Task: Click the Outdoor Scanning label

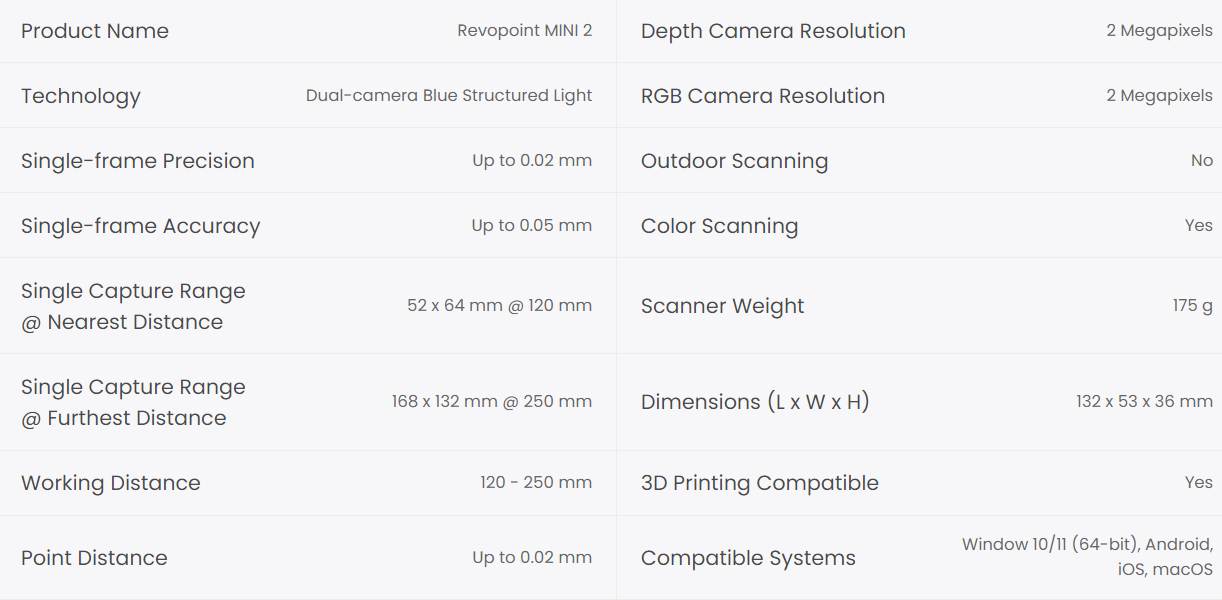Action: pos(734,161)
